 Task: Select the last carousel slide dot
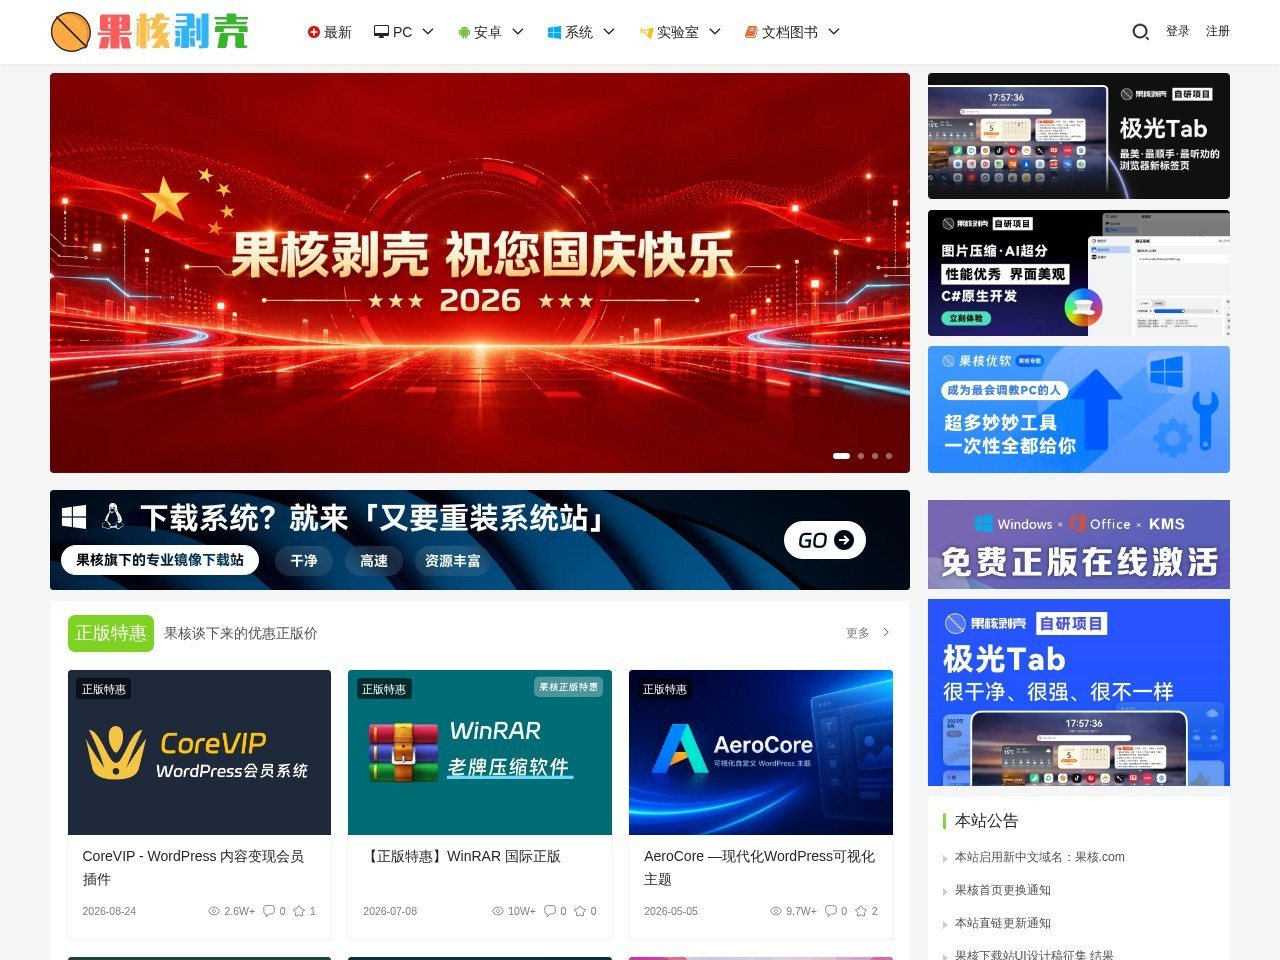tap(889, 456)
